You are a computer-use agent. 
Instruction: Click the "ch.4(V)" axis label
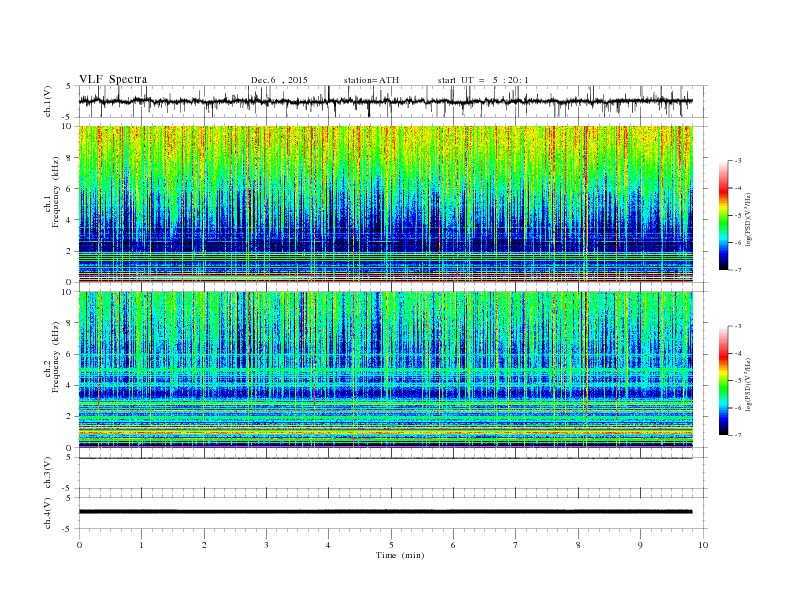[48, 513]
